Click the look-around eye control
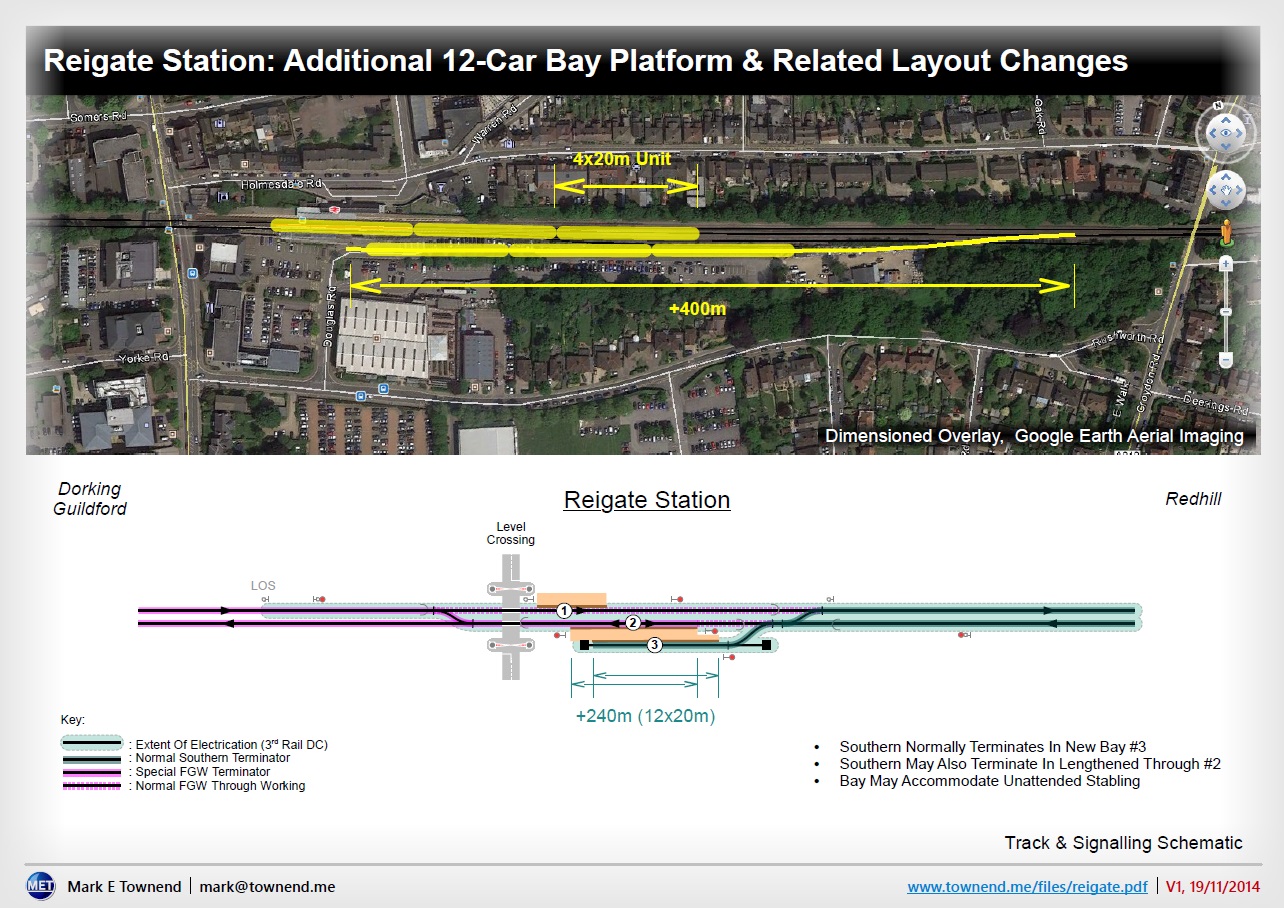The image size is (1284, 908). click(1226, 132)
